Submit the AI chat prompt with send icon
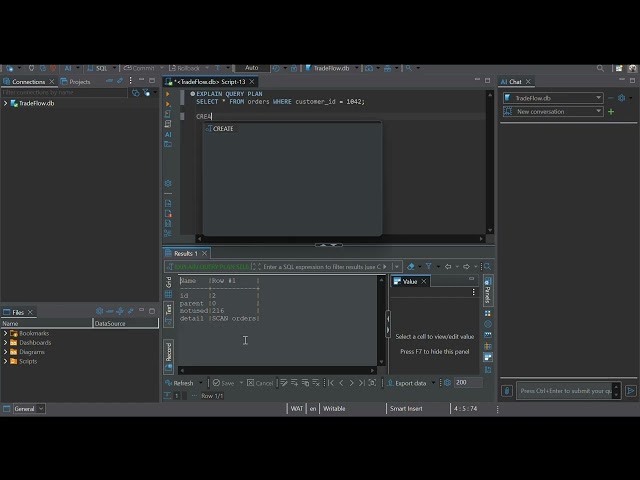640x480 pixels. 631,391
